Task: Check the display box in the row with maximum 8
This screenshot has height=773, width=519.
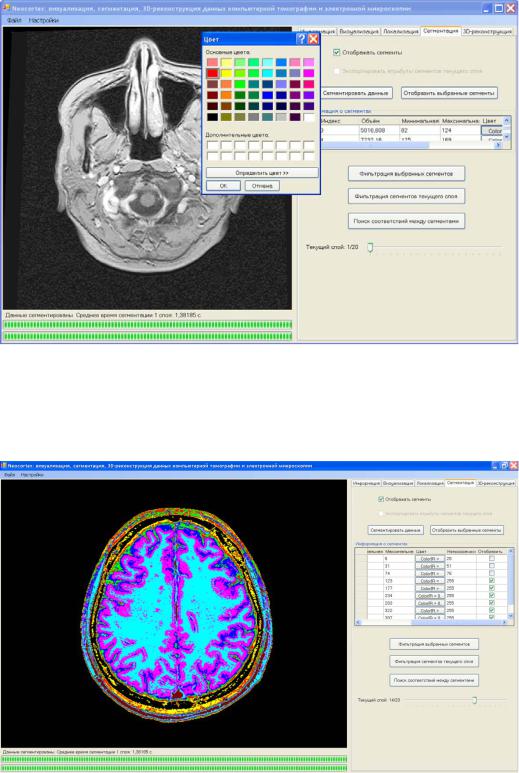Action: [x=492, y=559]
